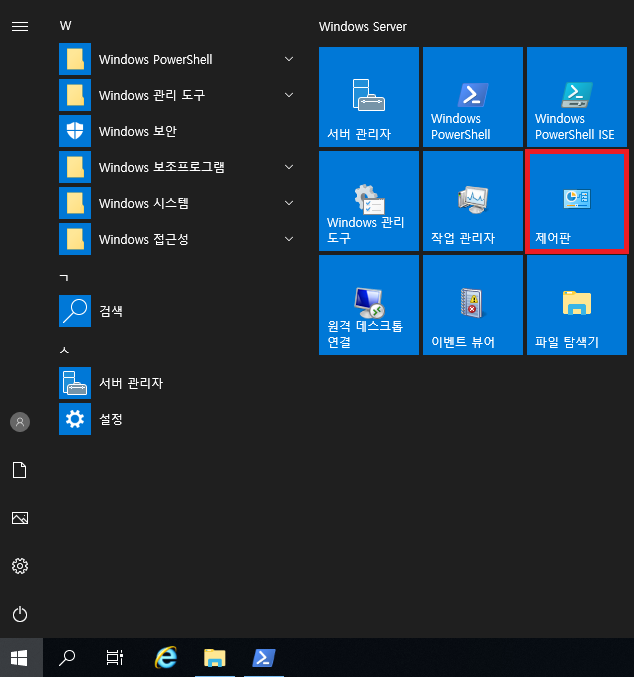Expand the hamburger menu at top left
Viewport: 635px width, 677px height.
(20, 27)
